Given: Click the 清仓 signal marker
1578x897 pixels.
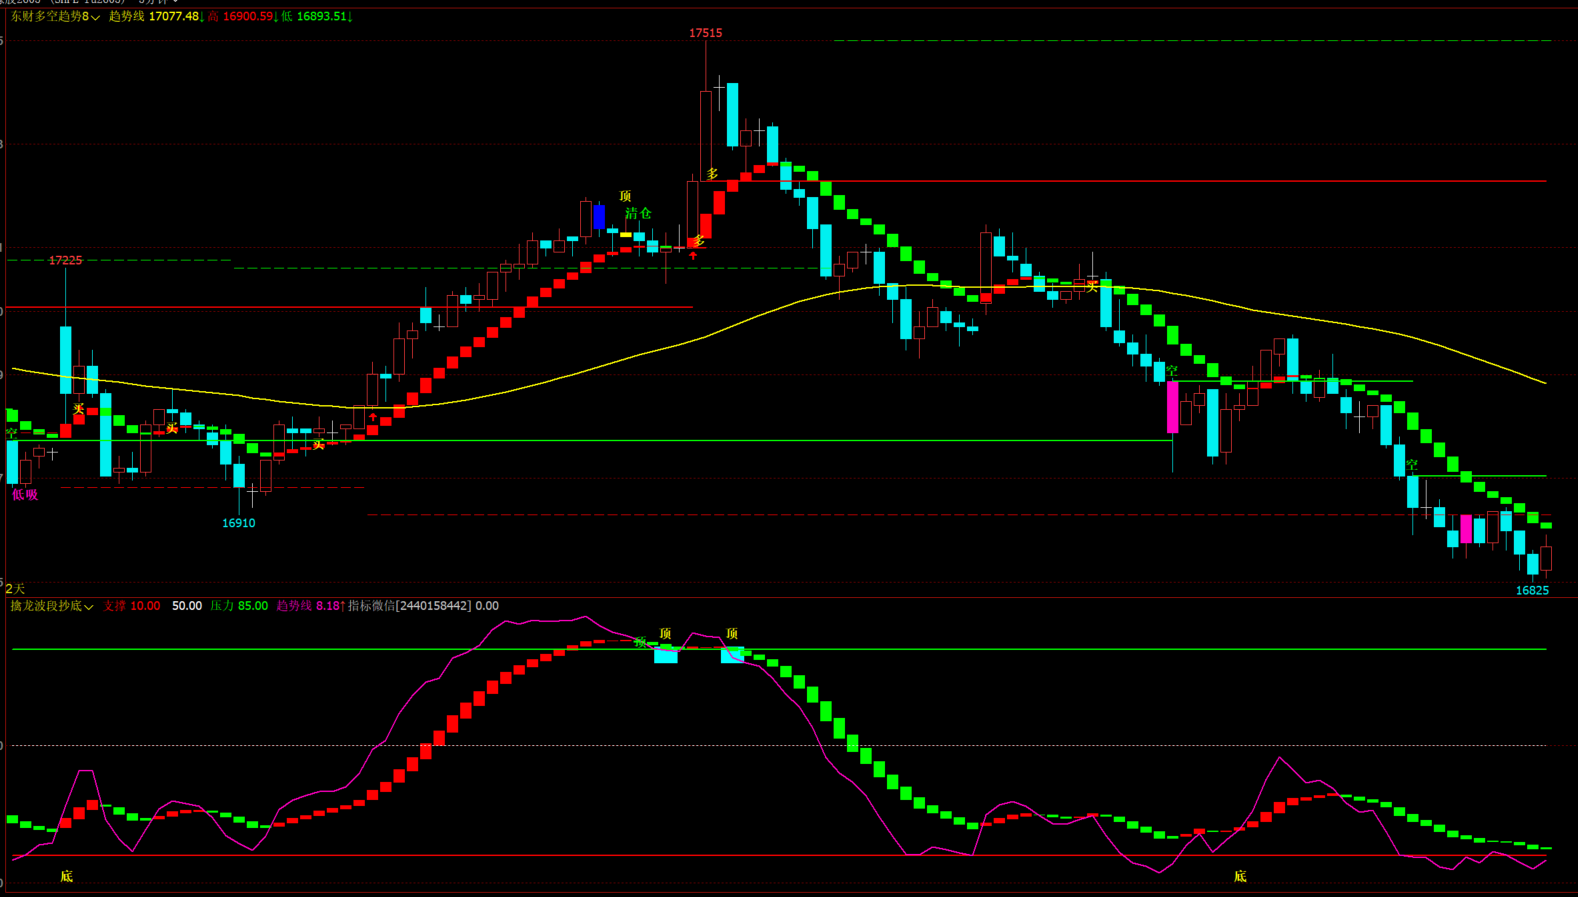Looking at the screenshot, I should point(638,214).
